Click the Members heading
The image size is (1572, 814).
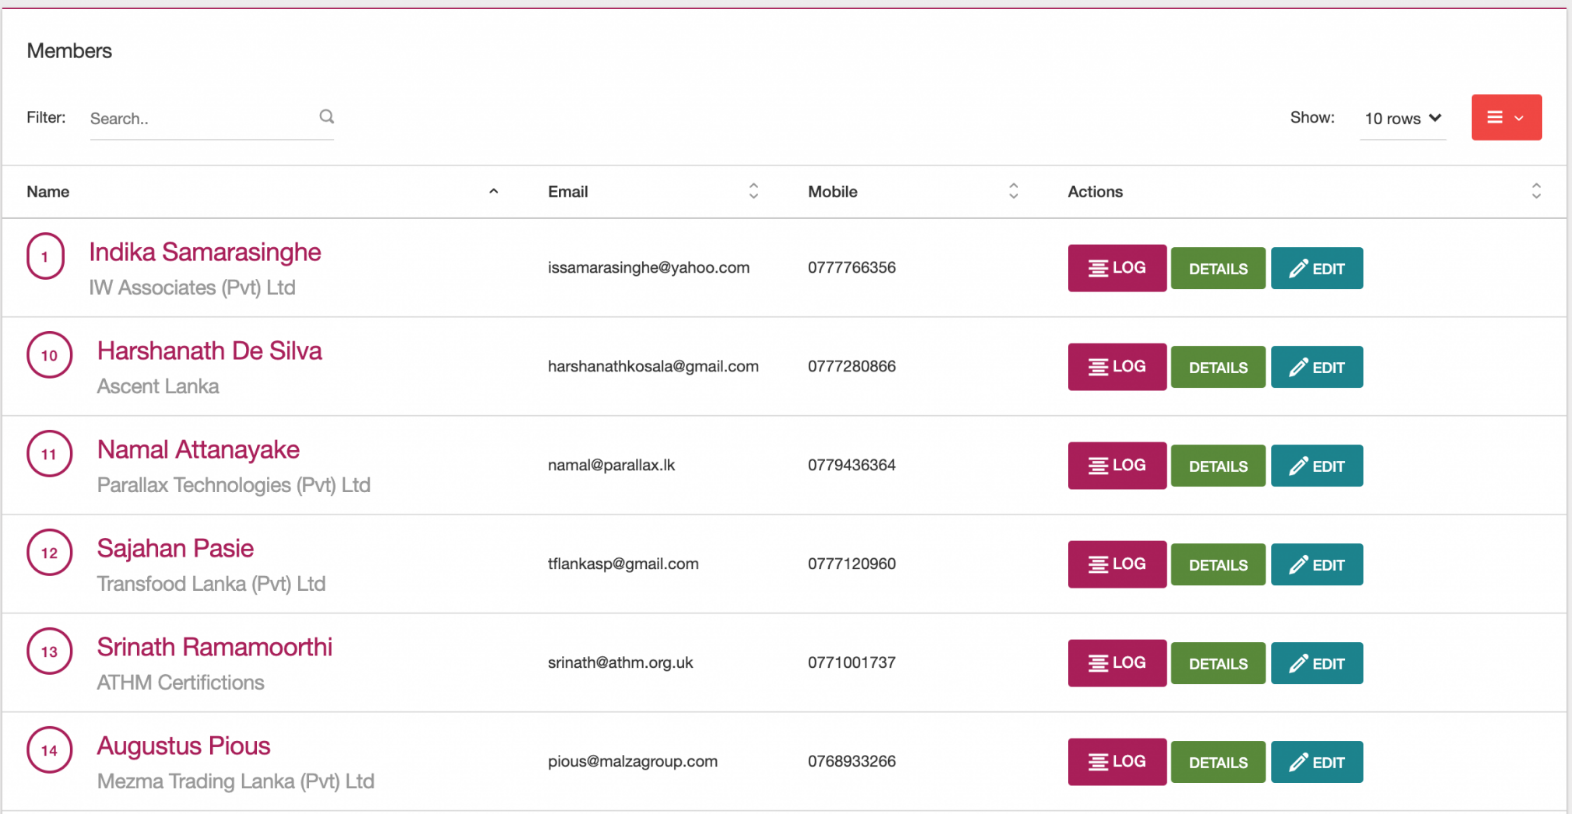click(x=69, y=51)
